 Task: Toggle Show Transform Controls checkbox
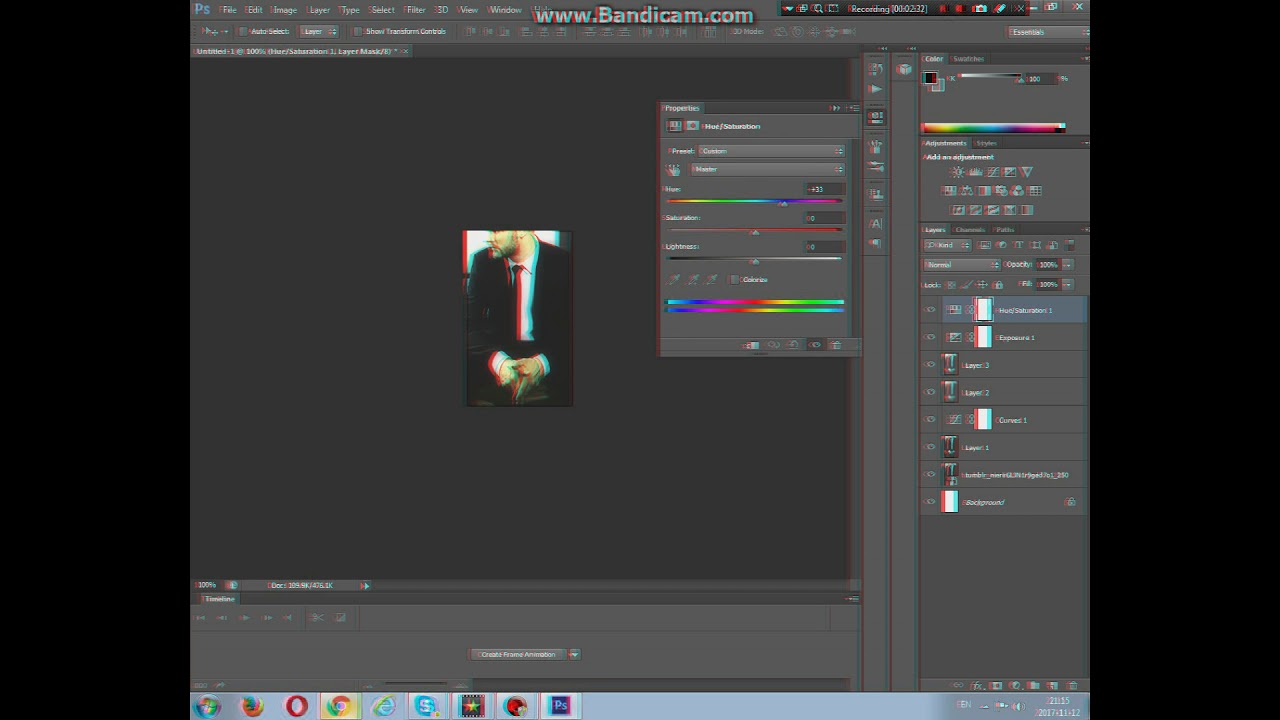point(359,32)
